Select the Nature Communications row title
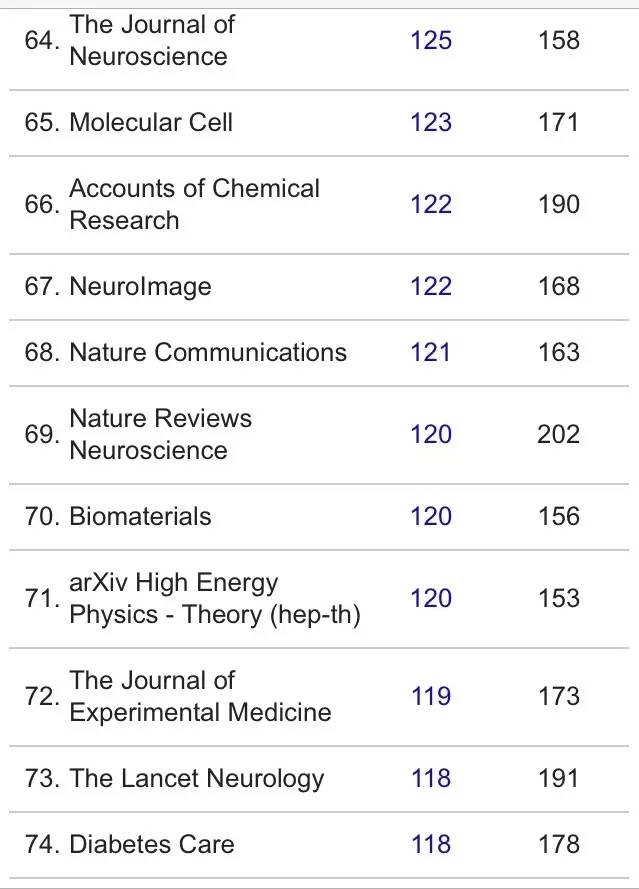The height and width of the screenshot is (889, 639). coord(208,353)
